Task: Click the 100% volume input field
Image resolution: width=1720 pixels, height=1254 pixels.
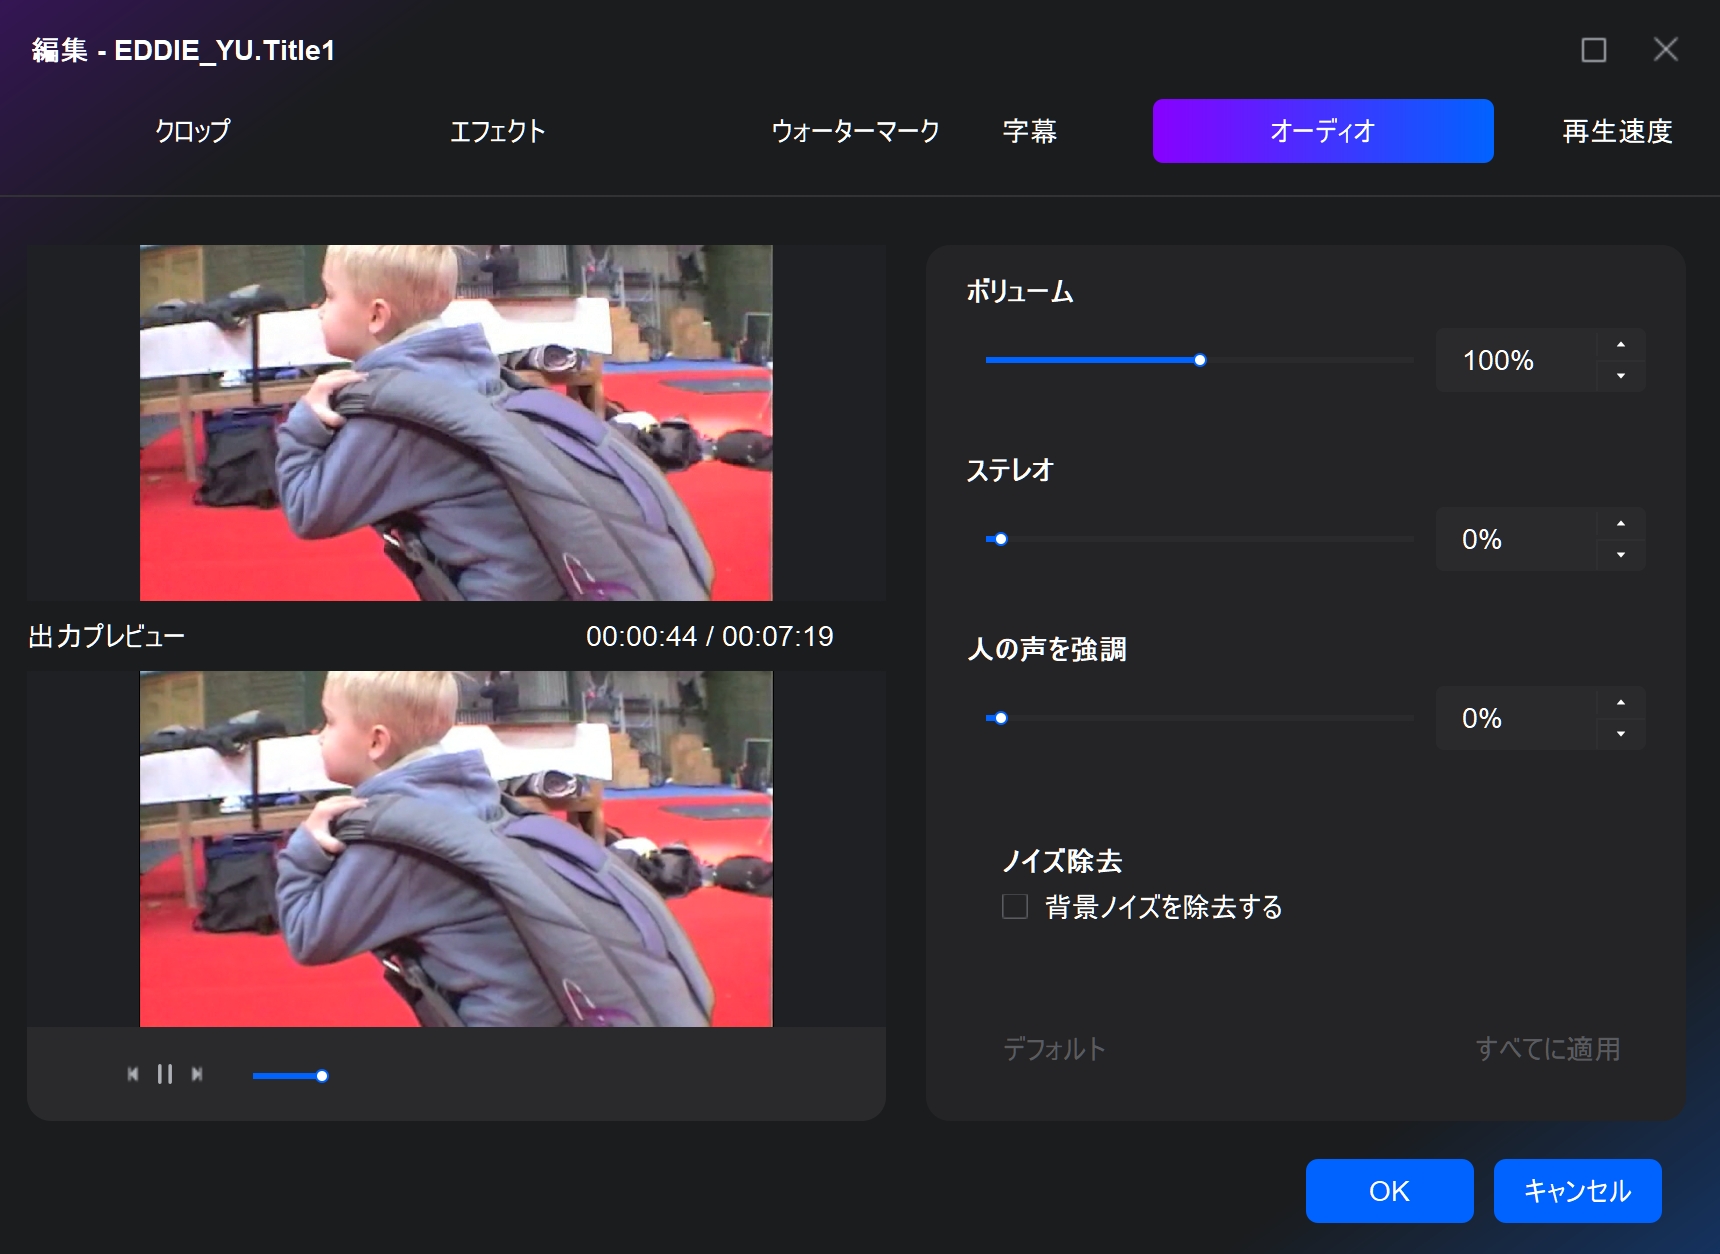Action: point(1514,360)
